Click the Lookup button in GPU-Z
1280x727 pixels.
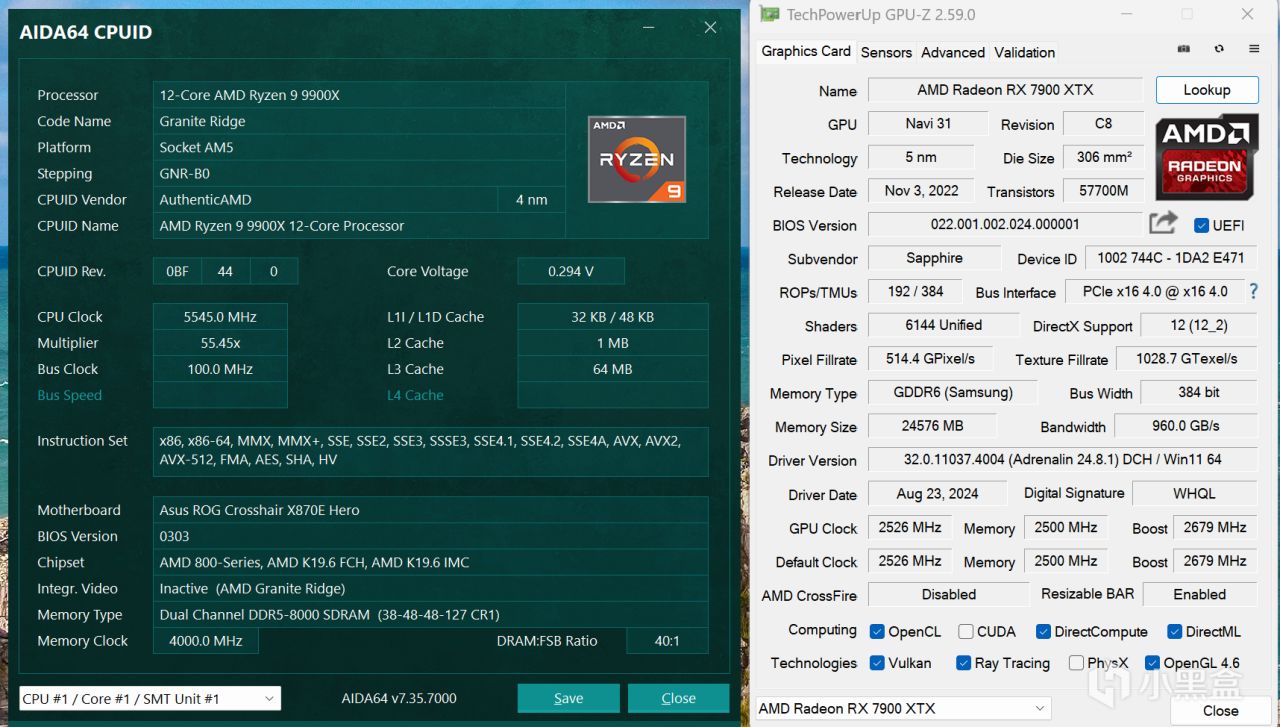1207,89
